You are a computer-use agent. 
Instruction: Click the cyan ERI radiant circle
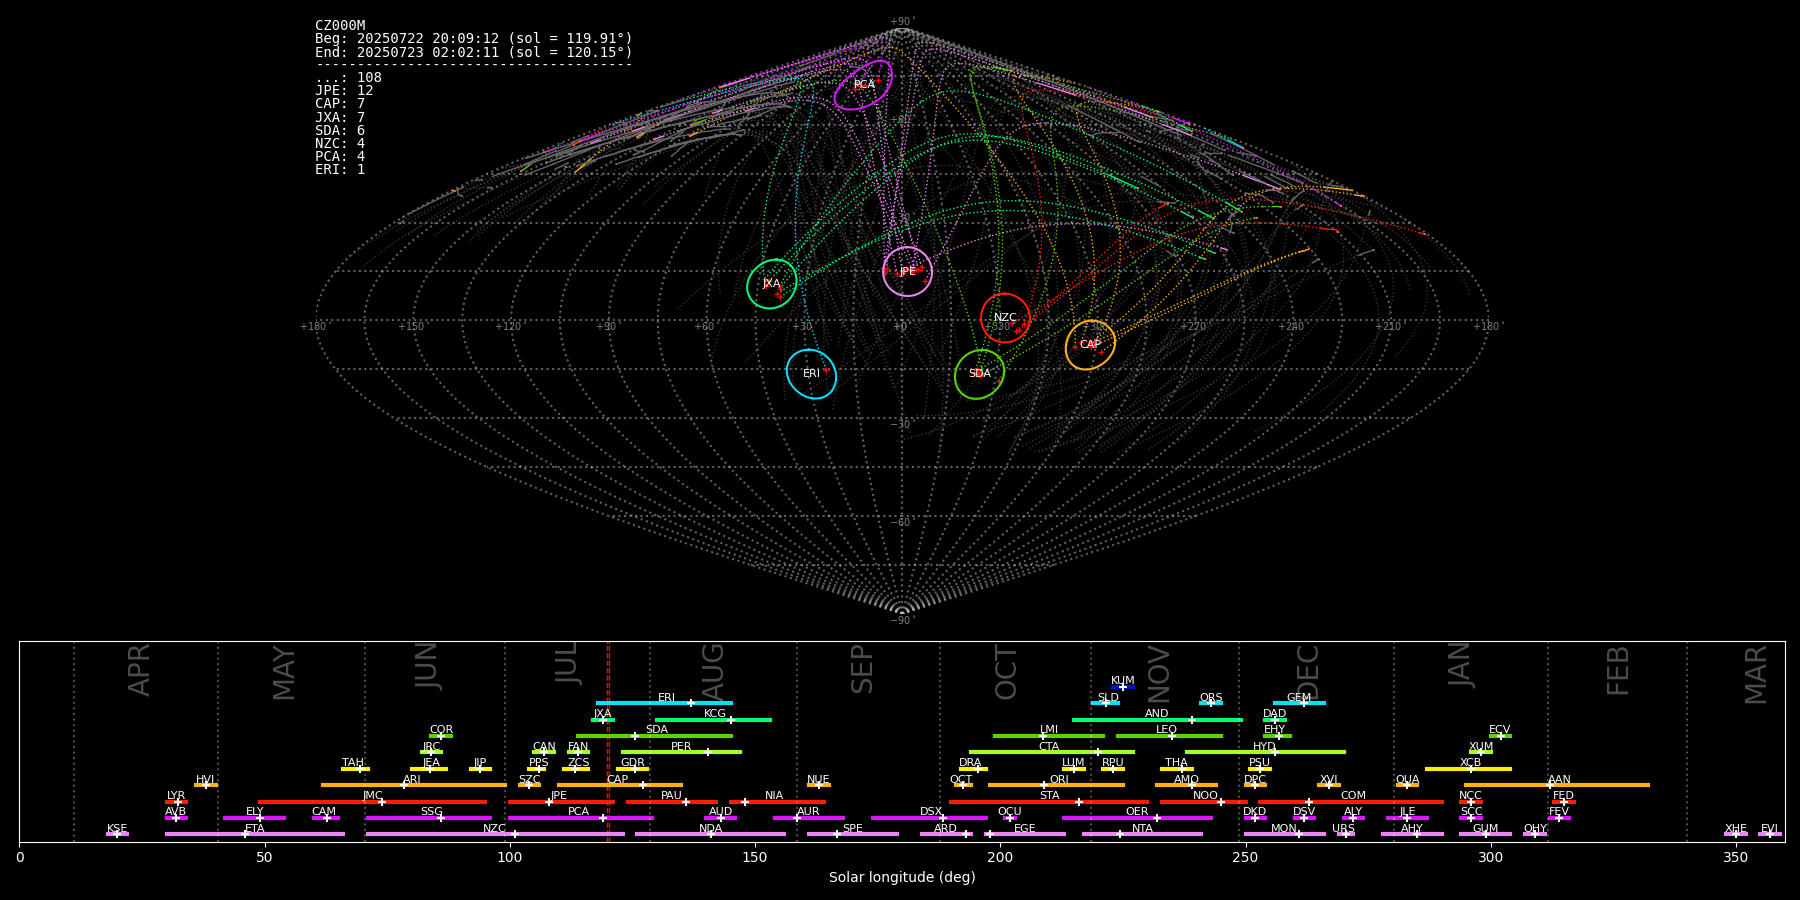[811, 374]
